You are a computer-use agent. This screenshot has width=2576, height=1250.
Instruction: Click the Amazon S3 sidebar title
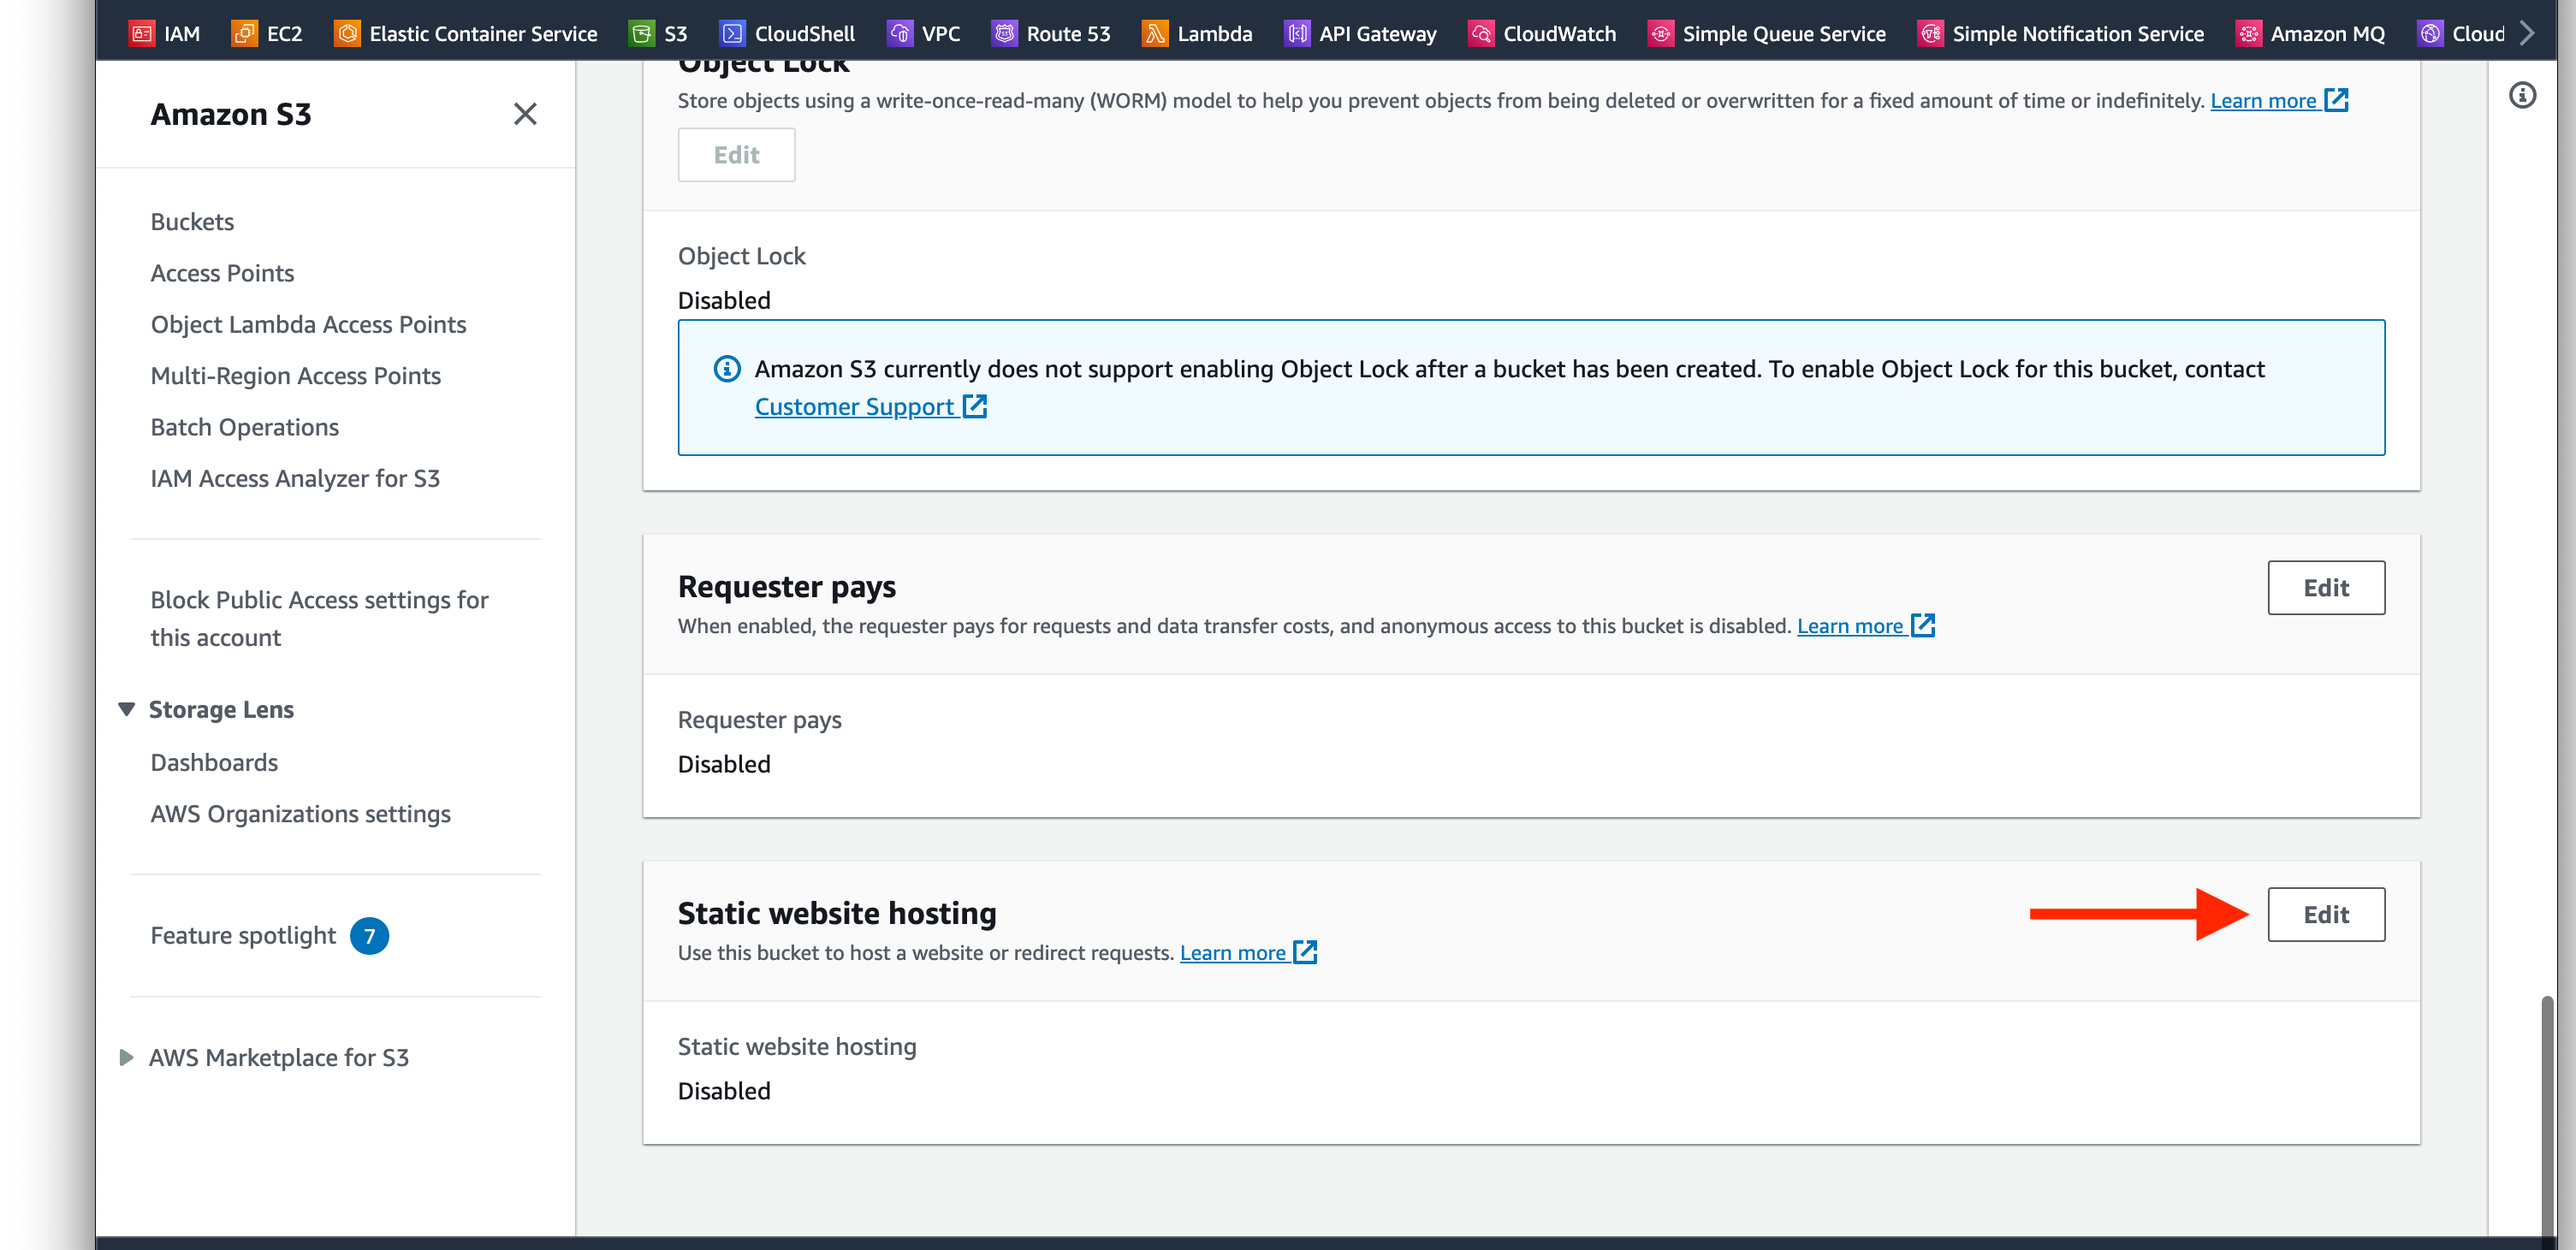point(231,114)
